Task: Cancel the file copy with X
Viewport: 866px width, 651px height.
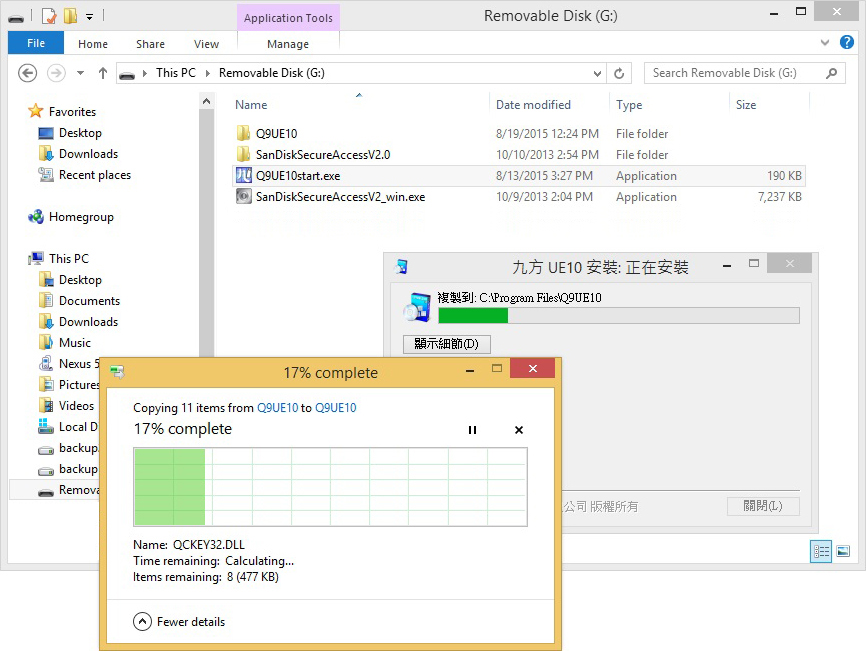Action: 519,430
